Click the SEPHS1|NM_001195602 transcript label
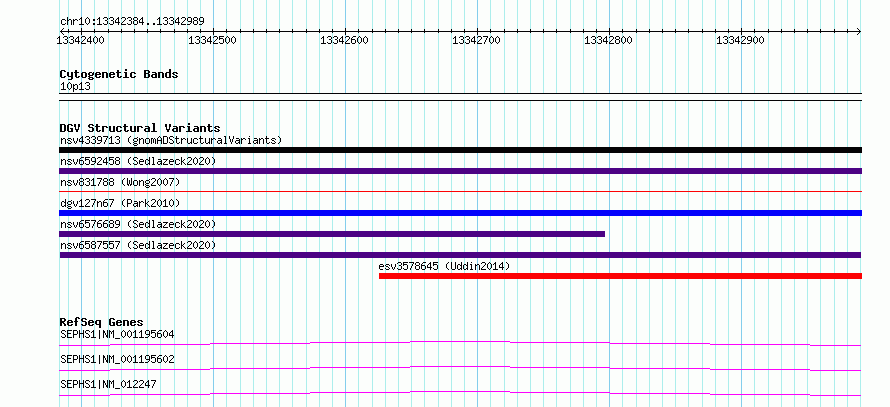 117,359
